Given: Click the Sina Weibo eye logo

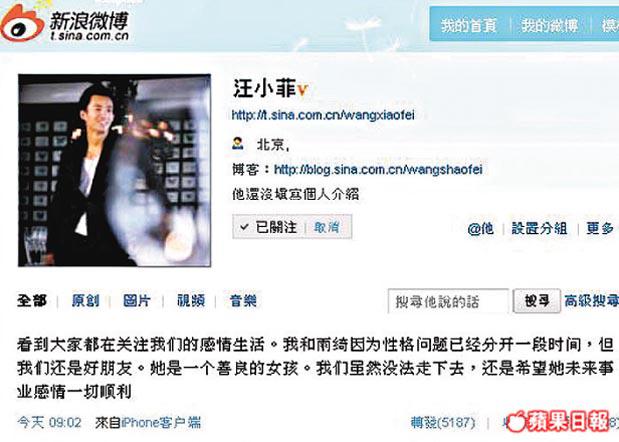Looking at the screenshot, I should [x=22, y=24].
